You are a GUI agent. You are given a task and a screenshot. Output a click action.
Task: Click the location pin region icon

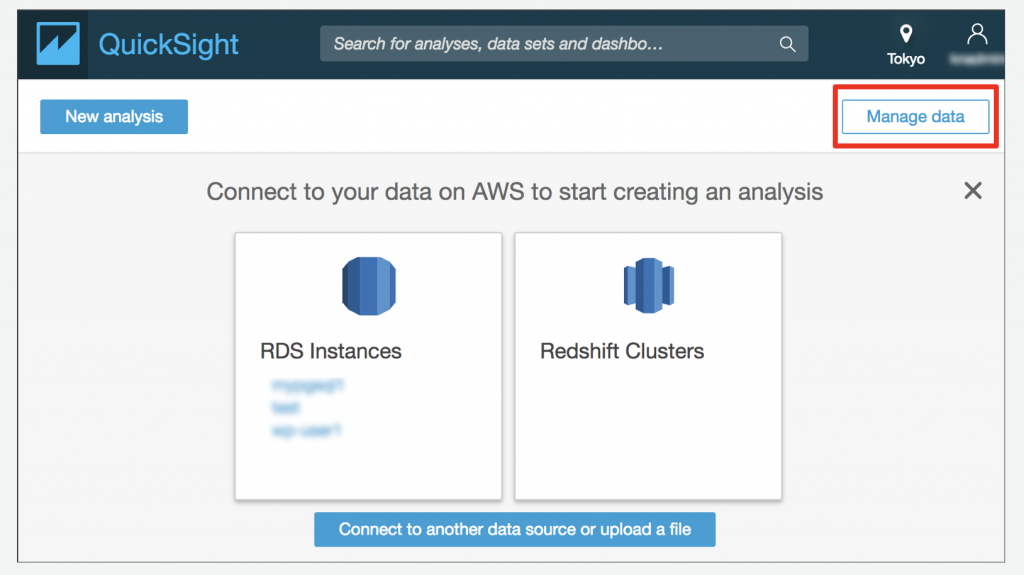[x=906, y=34]
